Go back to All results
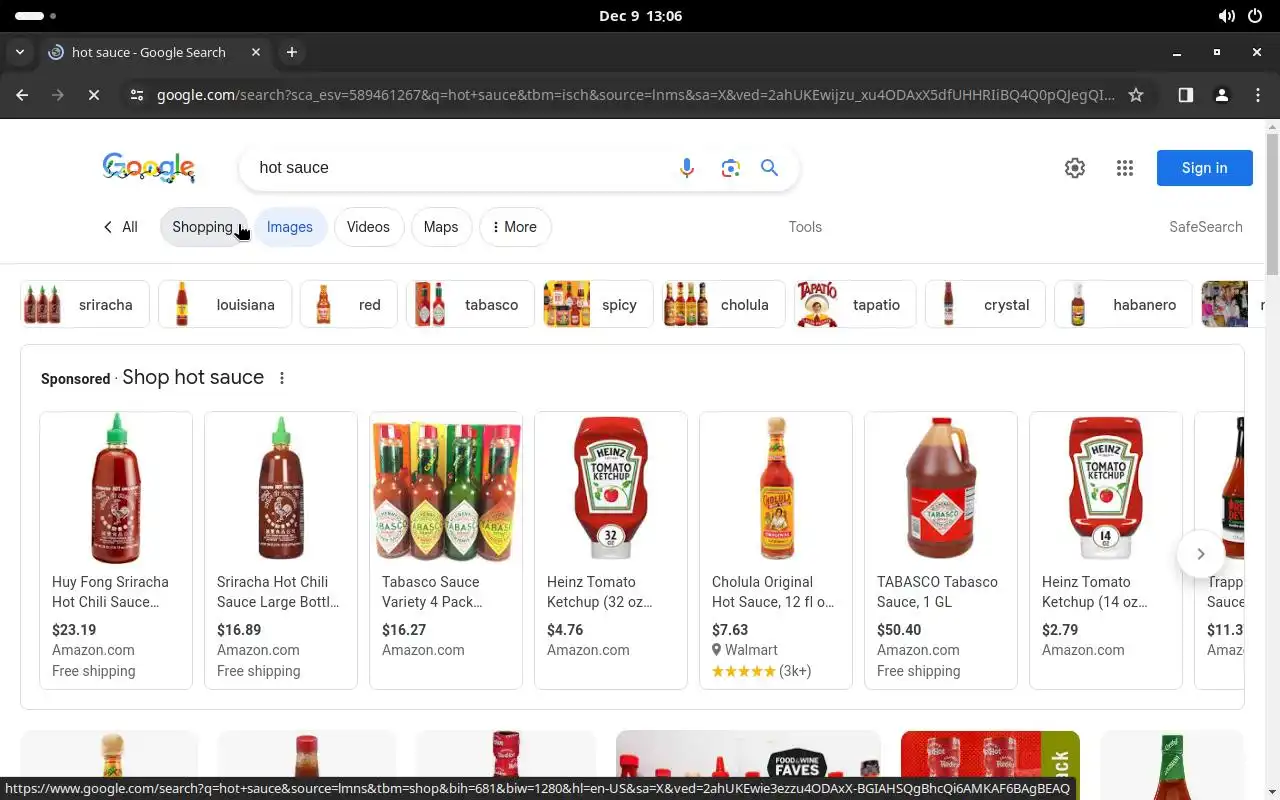Image resolution: width=1280 pixels, height=800 pixels. click(x=120, y=227)
